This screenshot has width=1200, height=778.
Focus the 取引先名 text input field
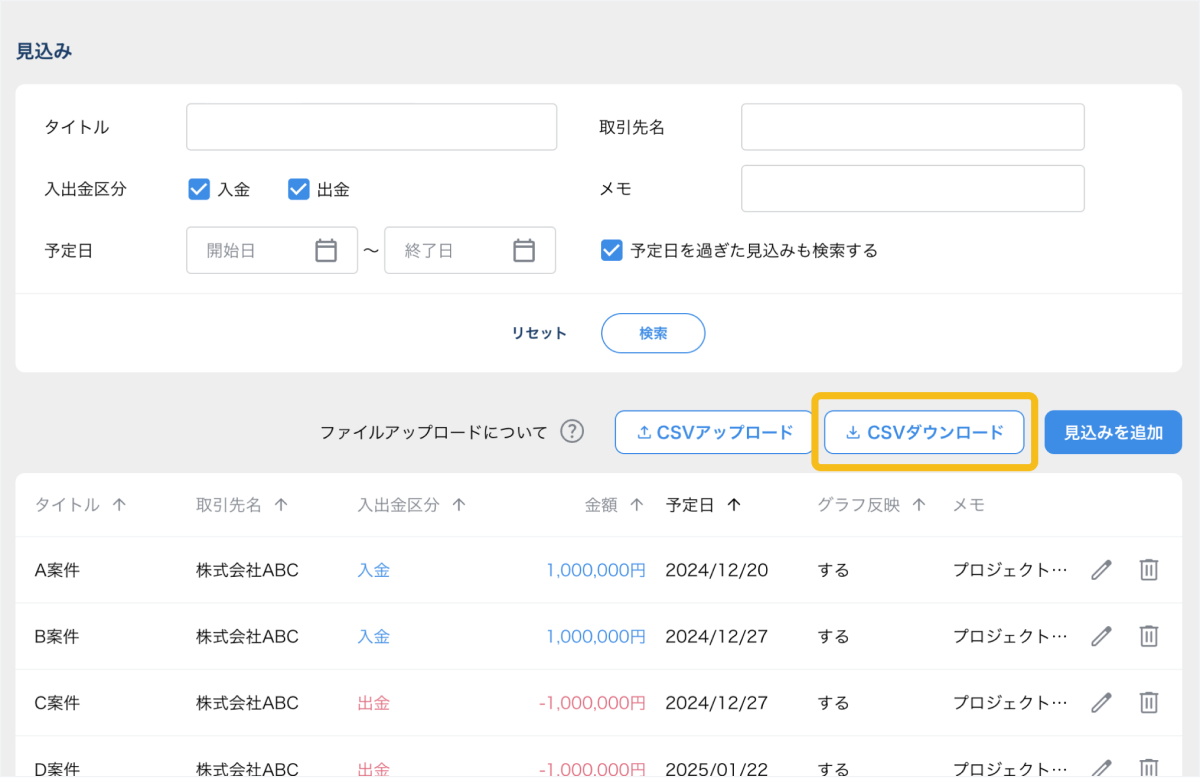(x=912, y=127)
